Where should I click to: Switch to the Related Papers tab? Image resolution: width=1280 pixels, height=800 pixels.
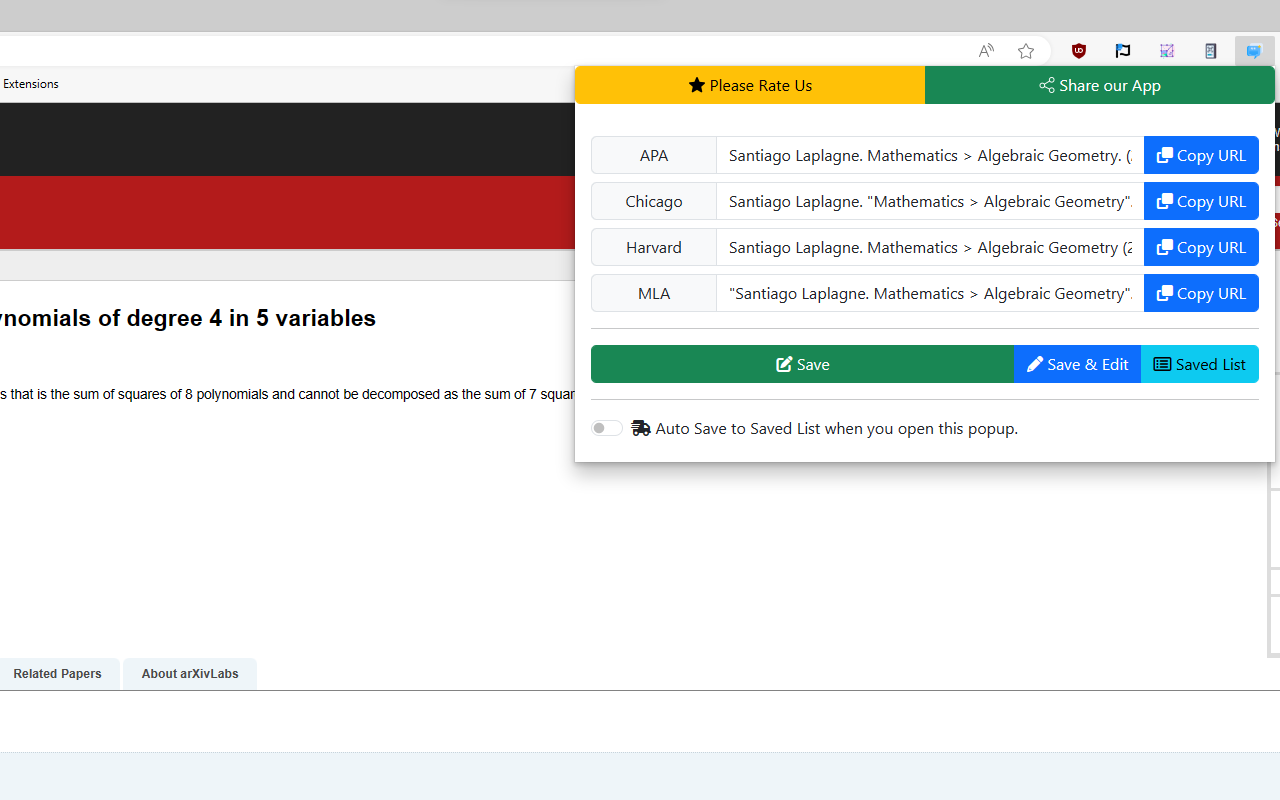point(58,673)
